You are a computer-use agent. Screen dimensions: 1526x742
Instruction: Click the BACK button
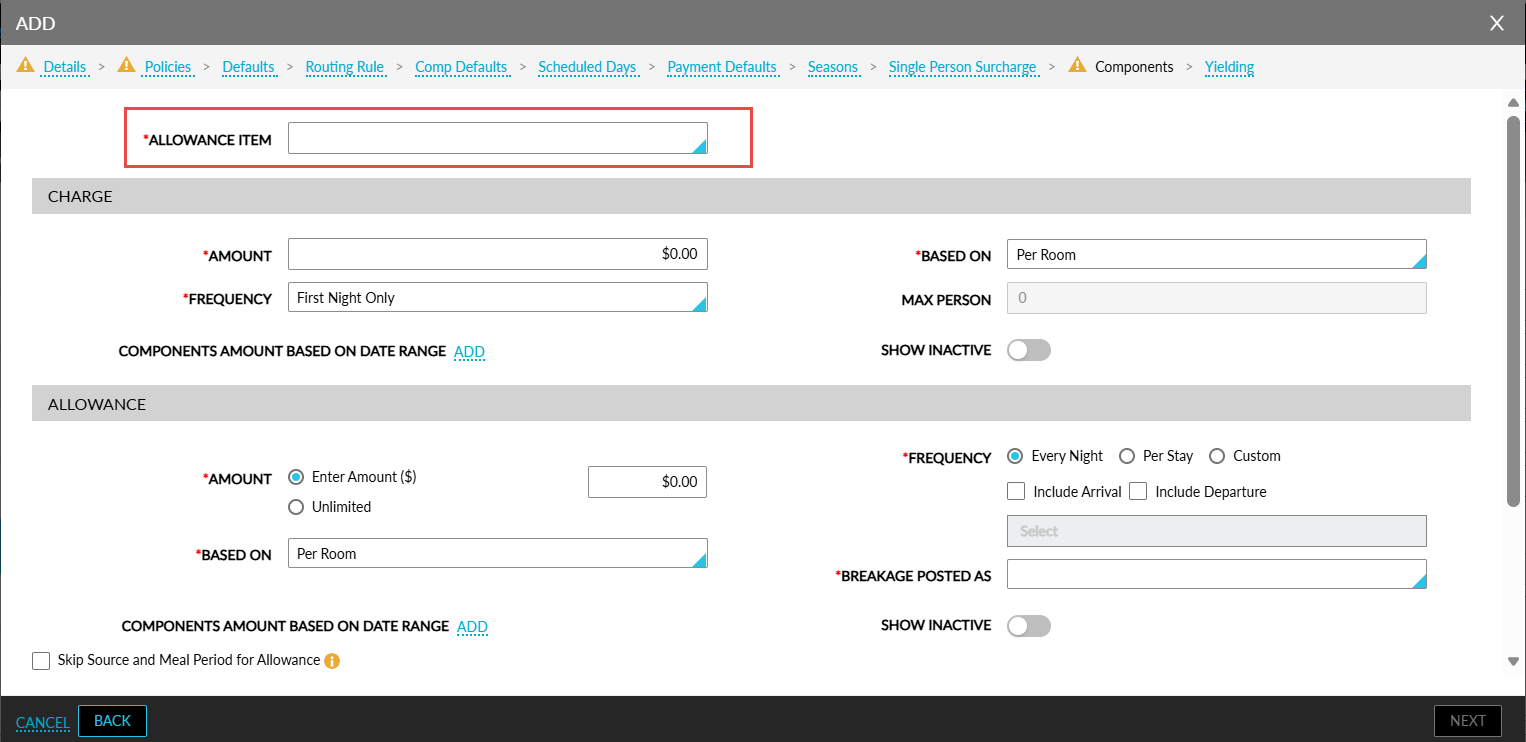112,721
